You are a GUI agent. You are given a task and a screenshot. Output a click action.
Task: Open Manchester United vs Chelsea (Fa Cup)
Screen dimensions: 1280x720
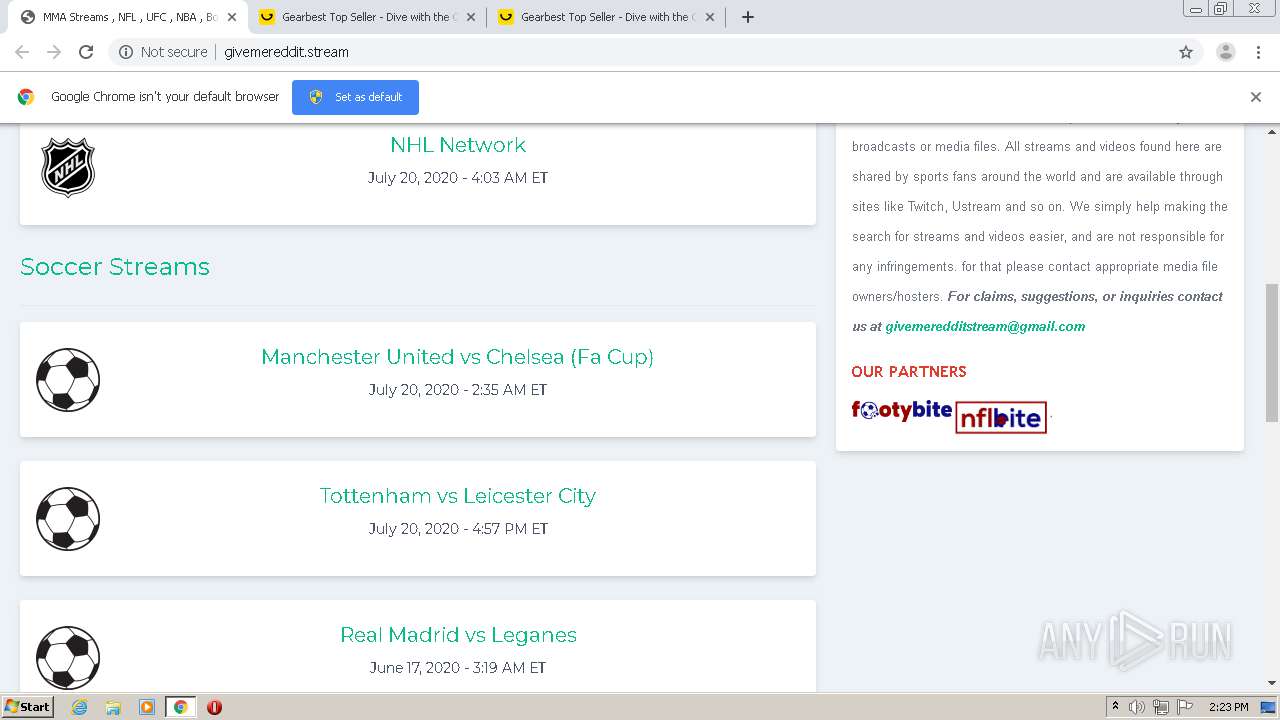tap(458, 357)
